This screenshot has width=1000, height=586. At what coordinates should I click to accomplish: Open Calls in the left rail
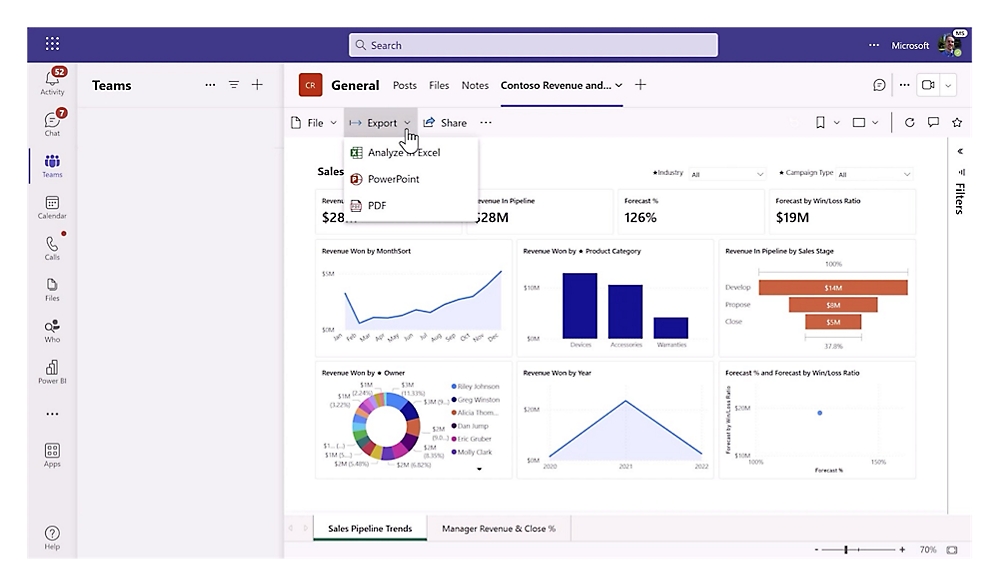tap(52, 248)
